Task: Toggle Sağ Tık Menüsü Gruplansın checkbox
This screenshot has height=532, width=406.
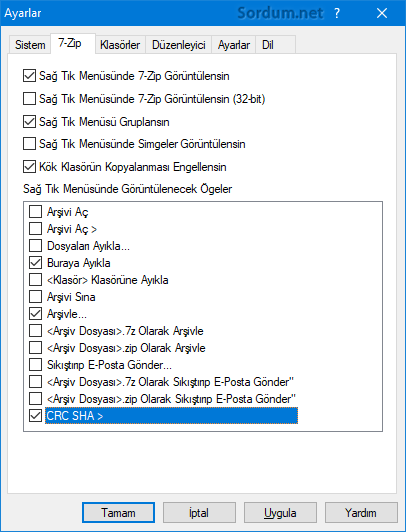Action: click(29, 121)
